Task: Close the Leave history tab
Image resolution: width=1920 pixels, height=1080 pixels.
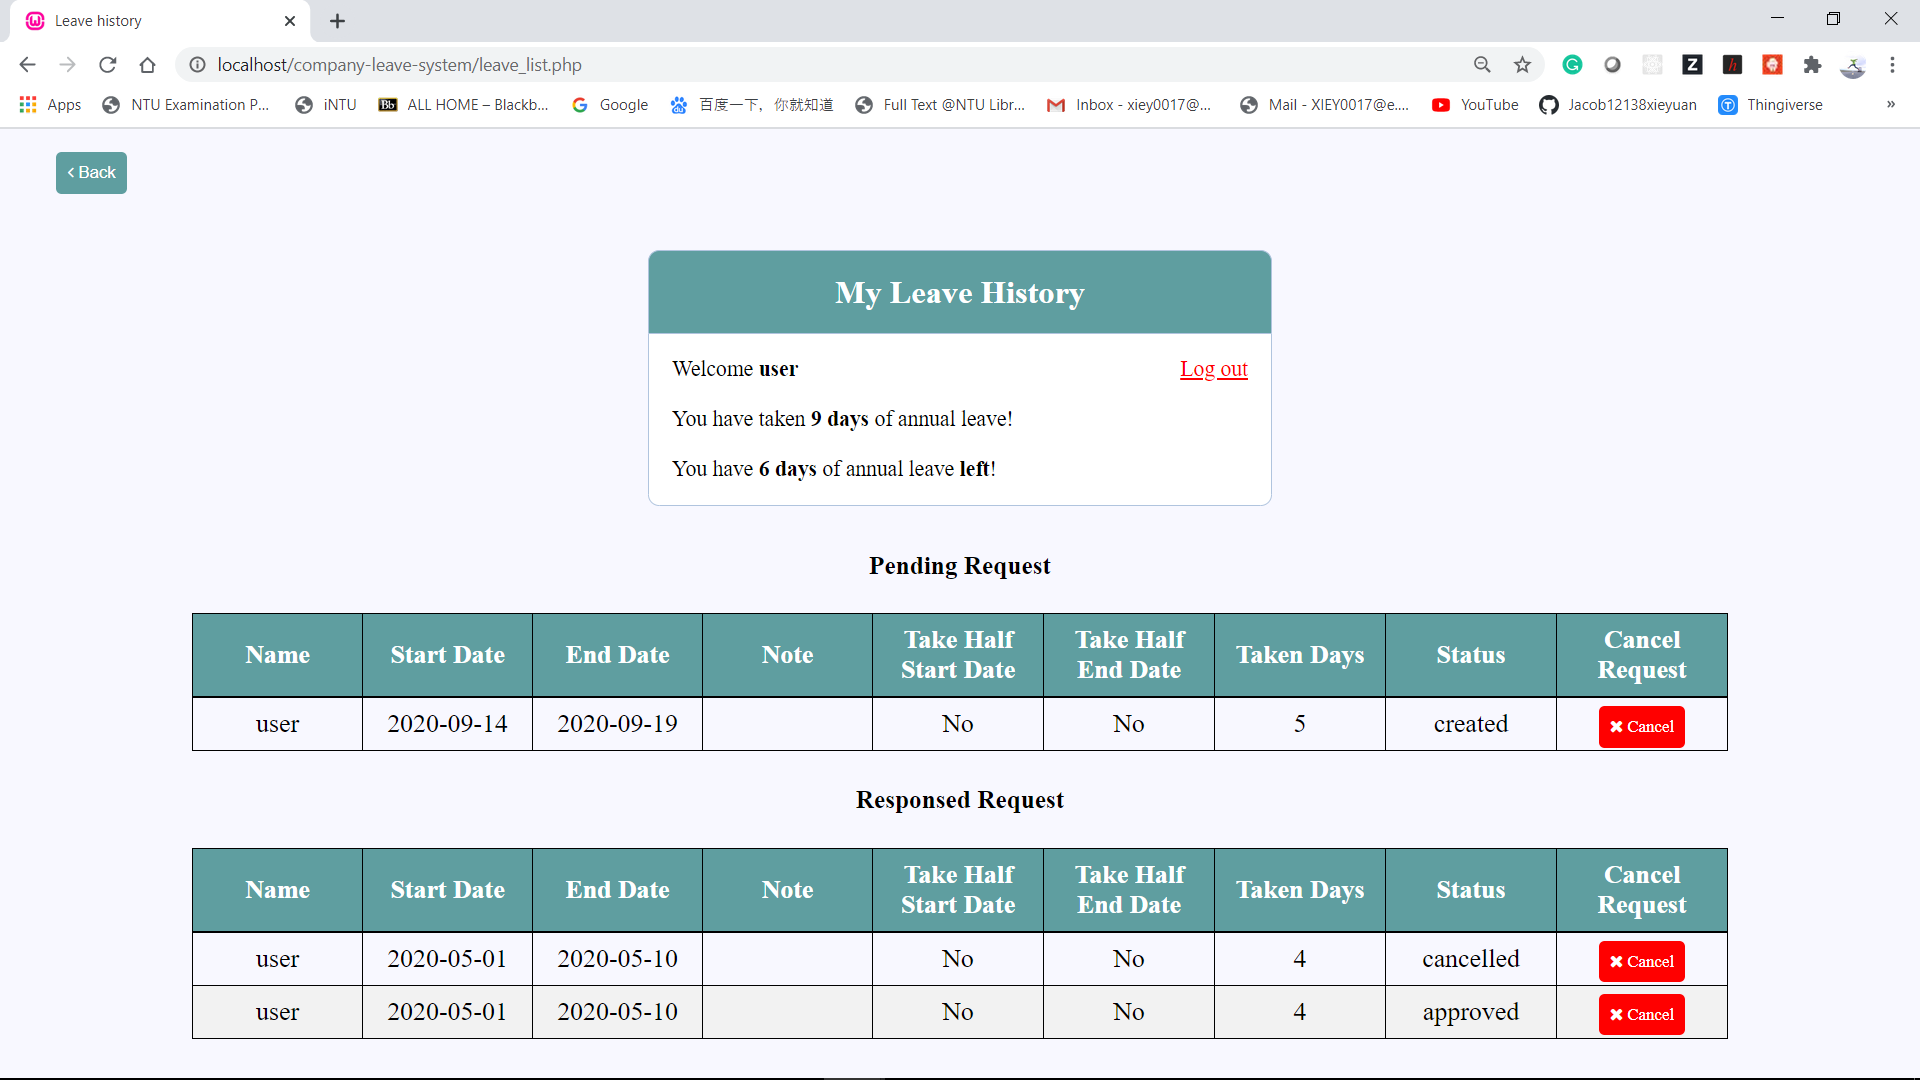Action: point(290,21)
